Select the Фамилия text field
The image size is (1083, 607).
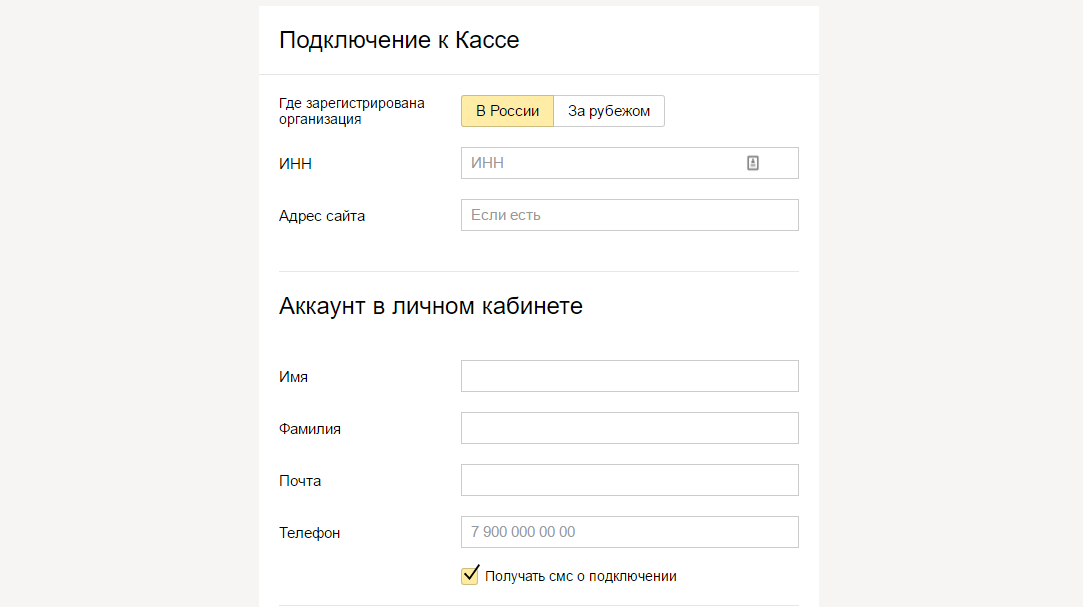629,428
